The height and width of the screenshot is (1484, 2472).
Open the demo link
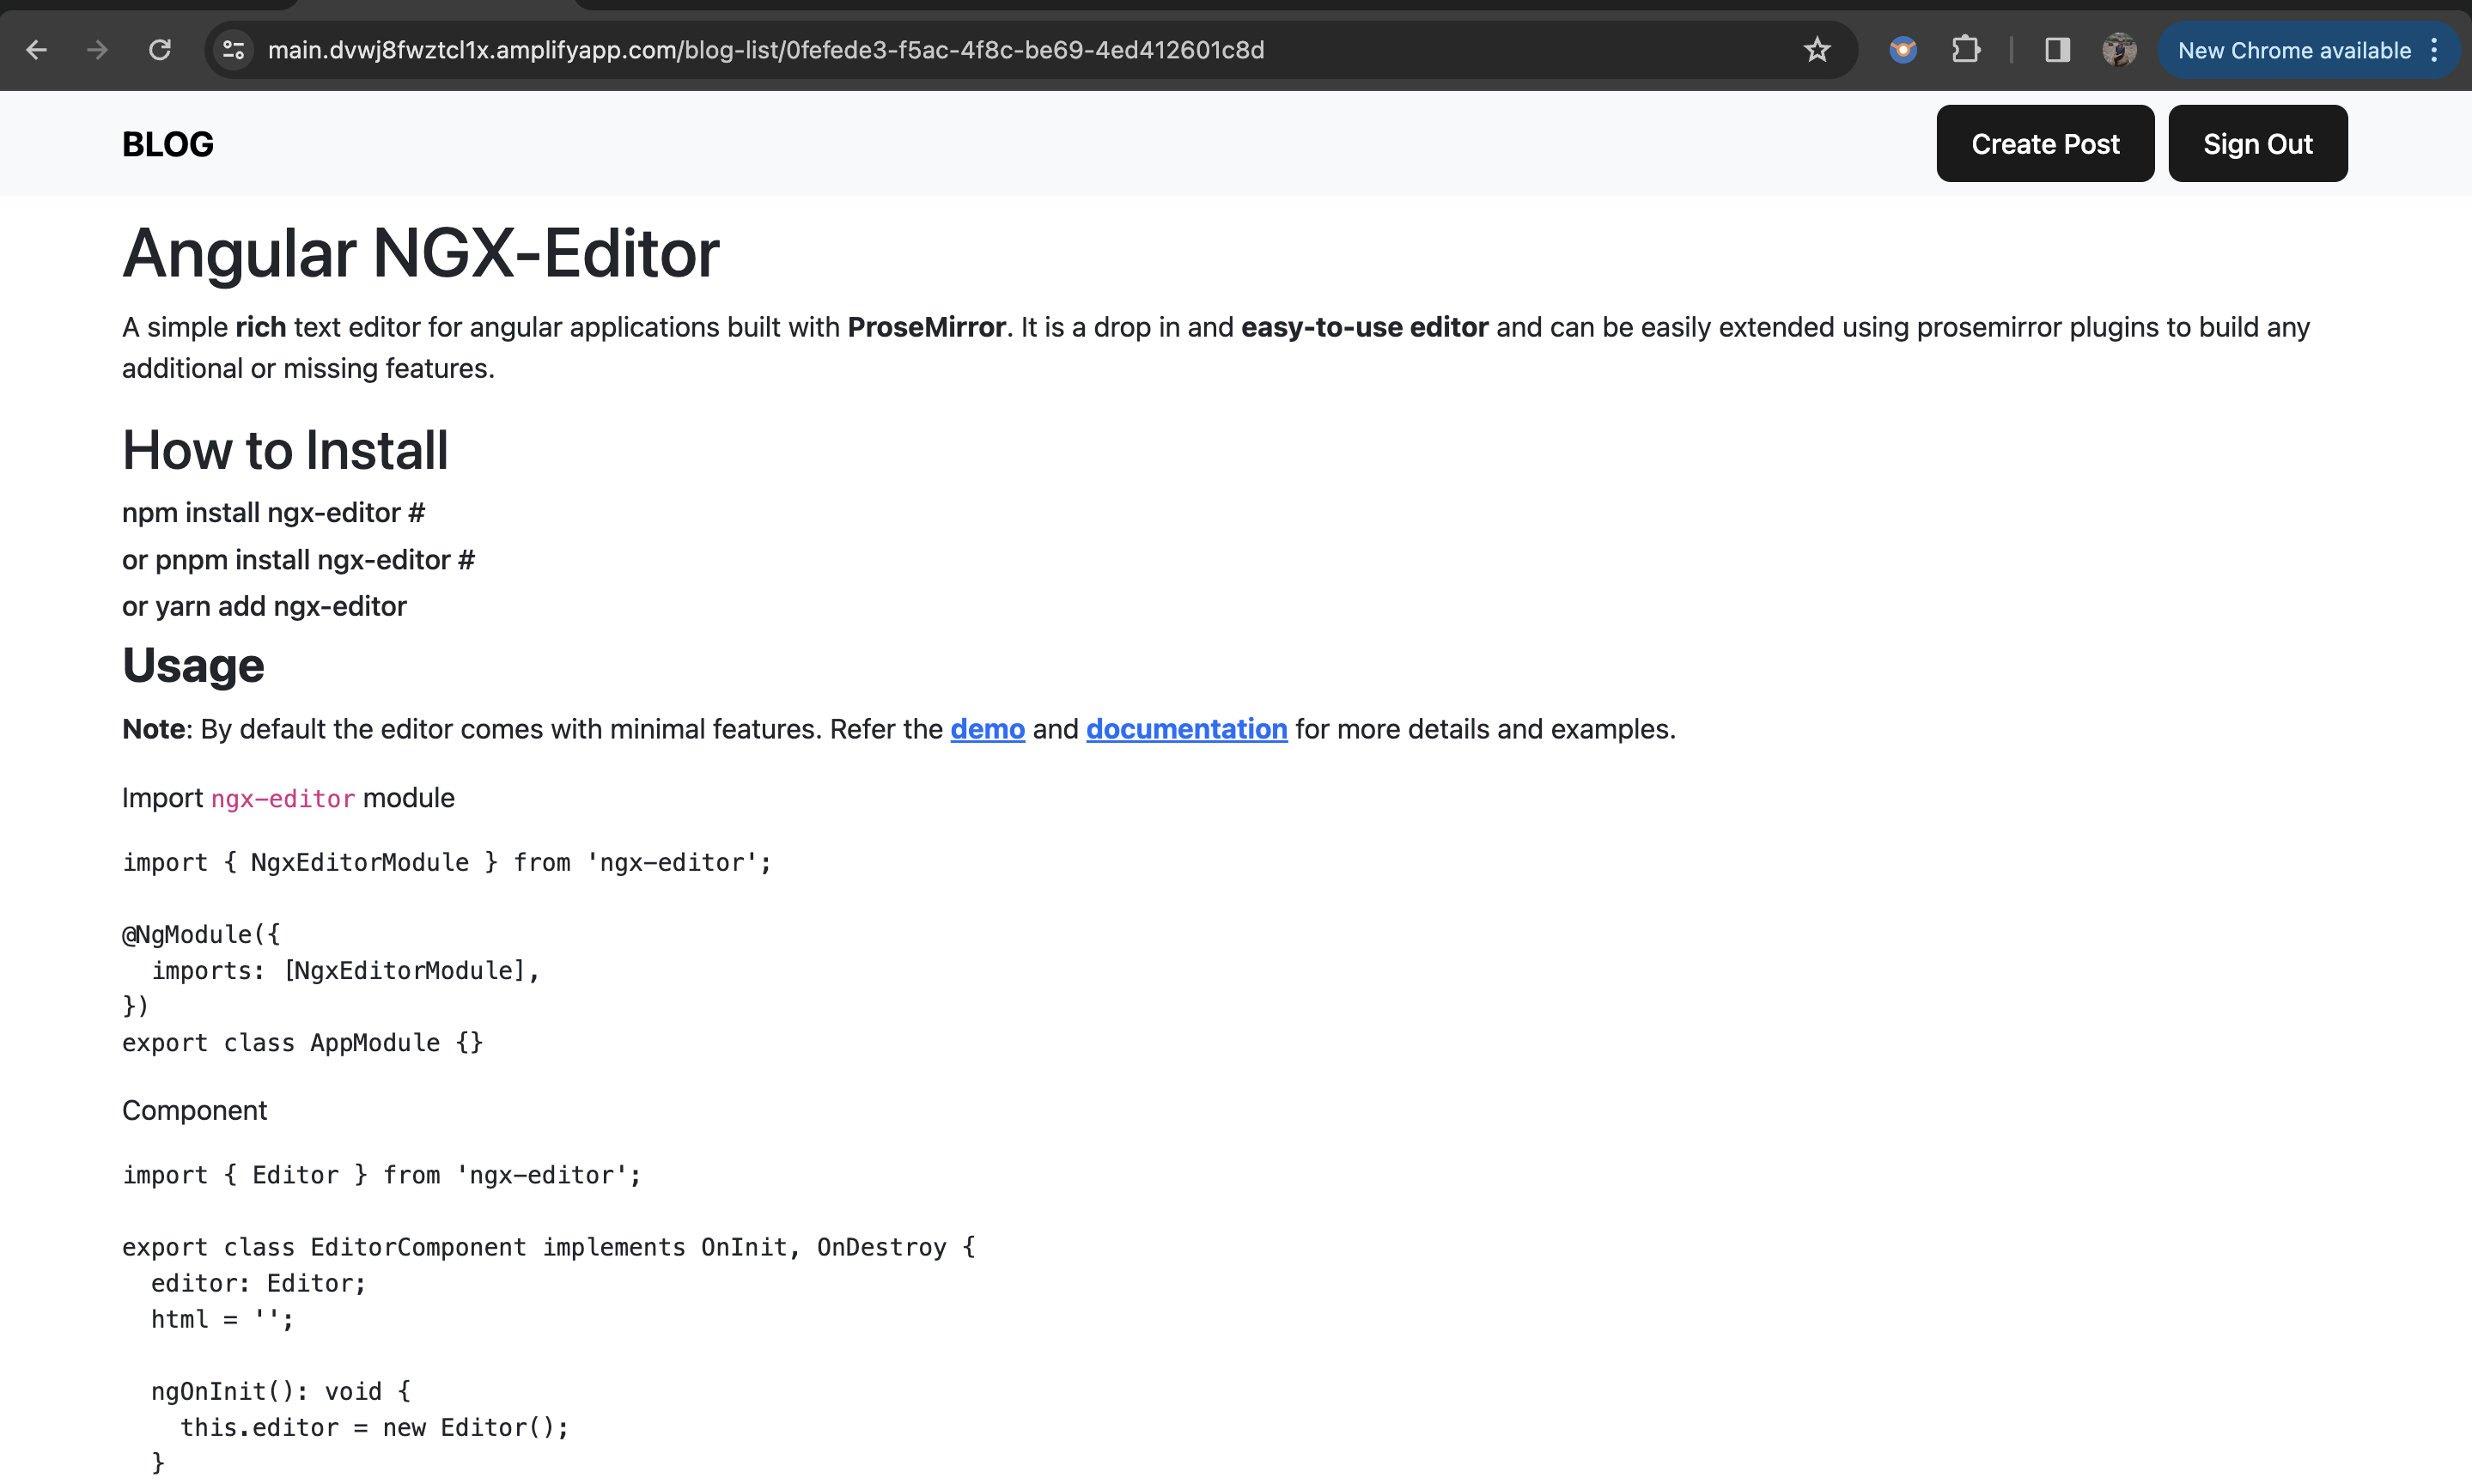tap(987, 729)
